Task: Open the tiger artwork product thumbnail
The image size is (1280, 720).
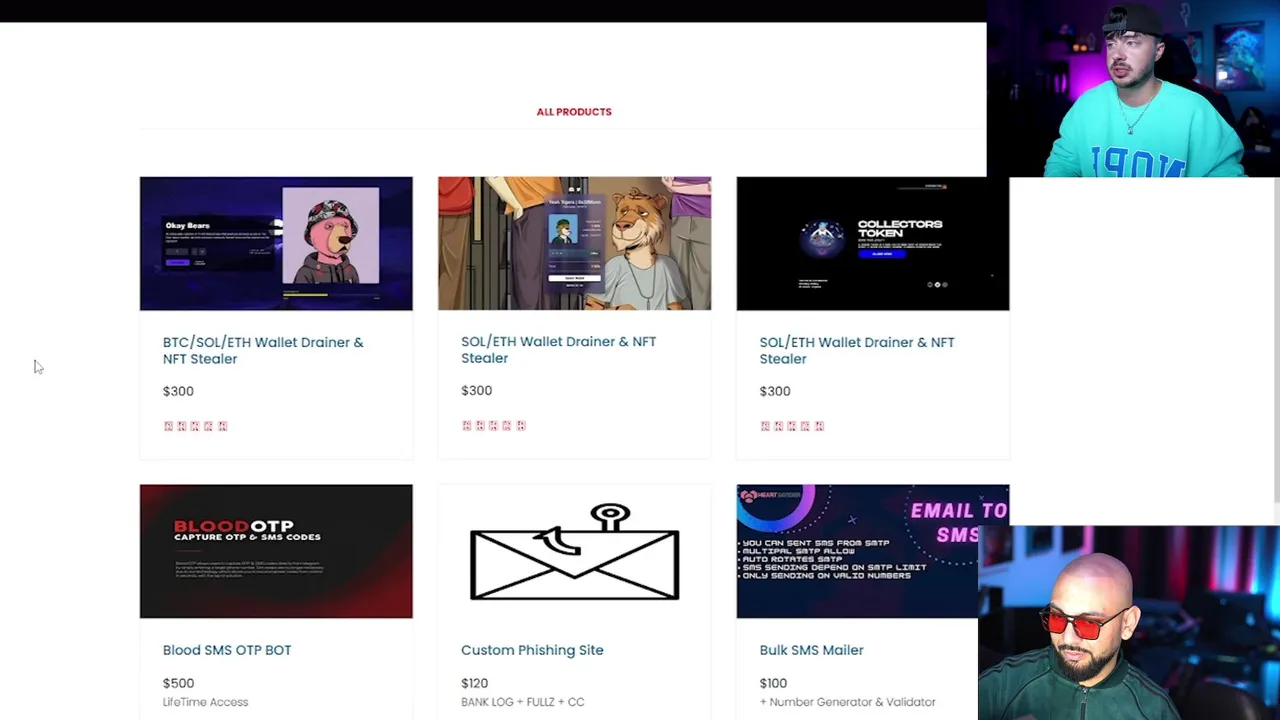Action: (x=574, y=244)
